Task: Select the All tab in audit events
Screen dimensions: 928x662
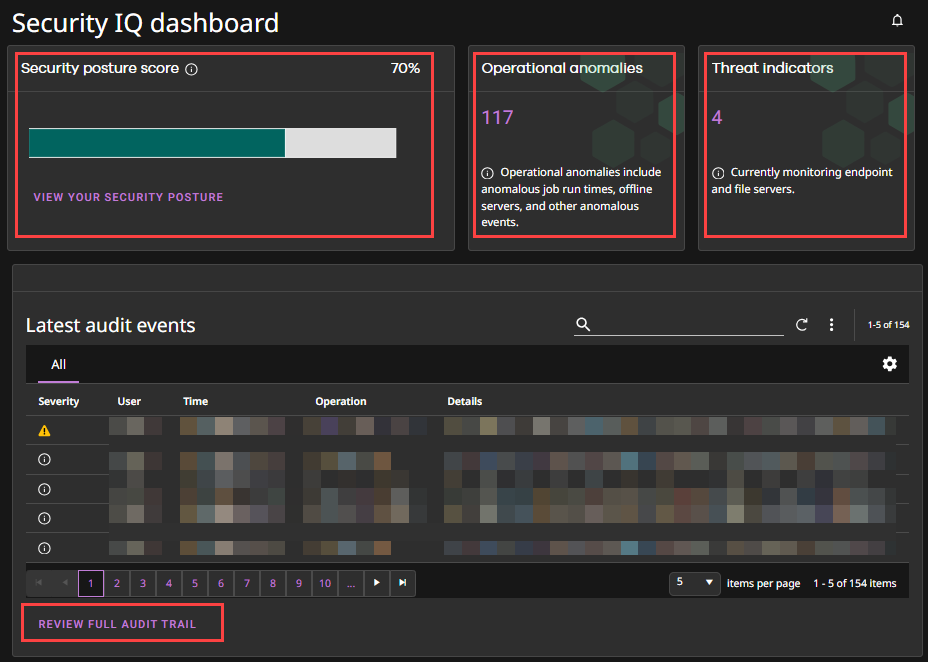Action: tap(58, 364)
